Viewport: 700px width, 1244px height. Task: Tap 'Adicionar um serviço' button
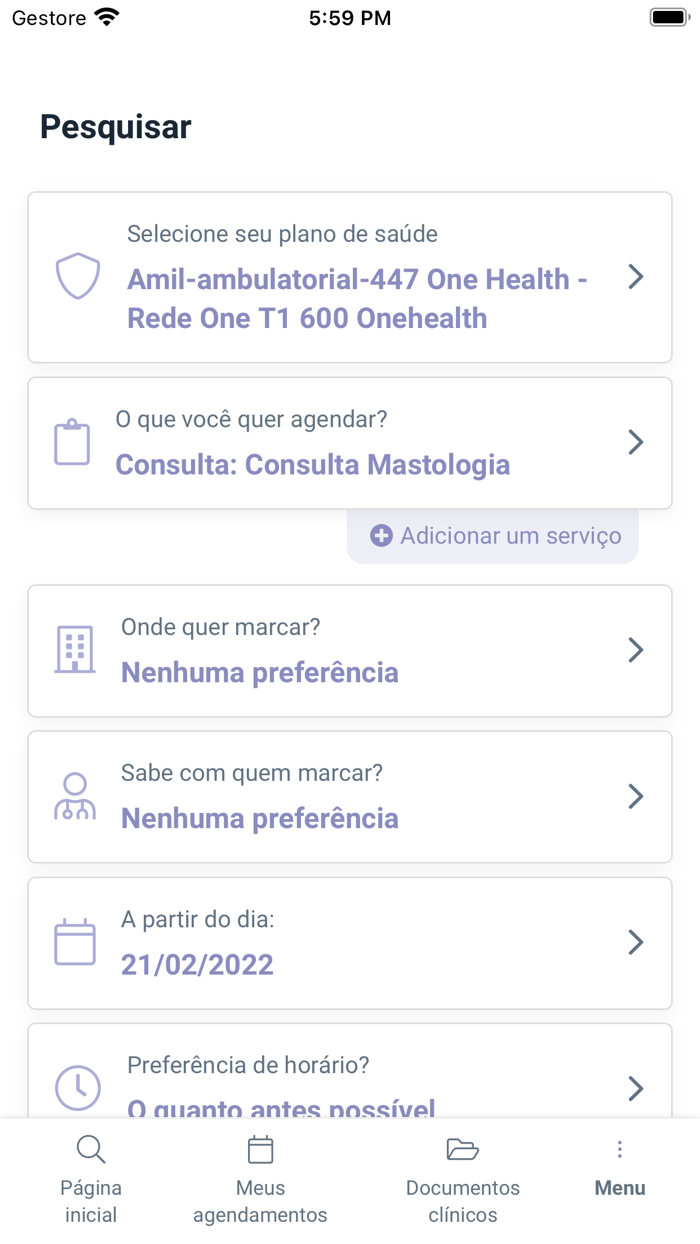[x=492, y=535]
